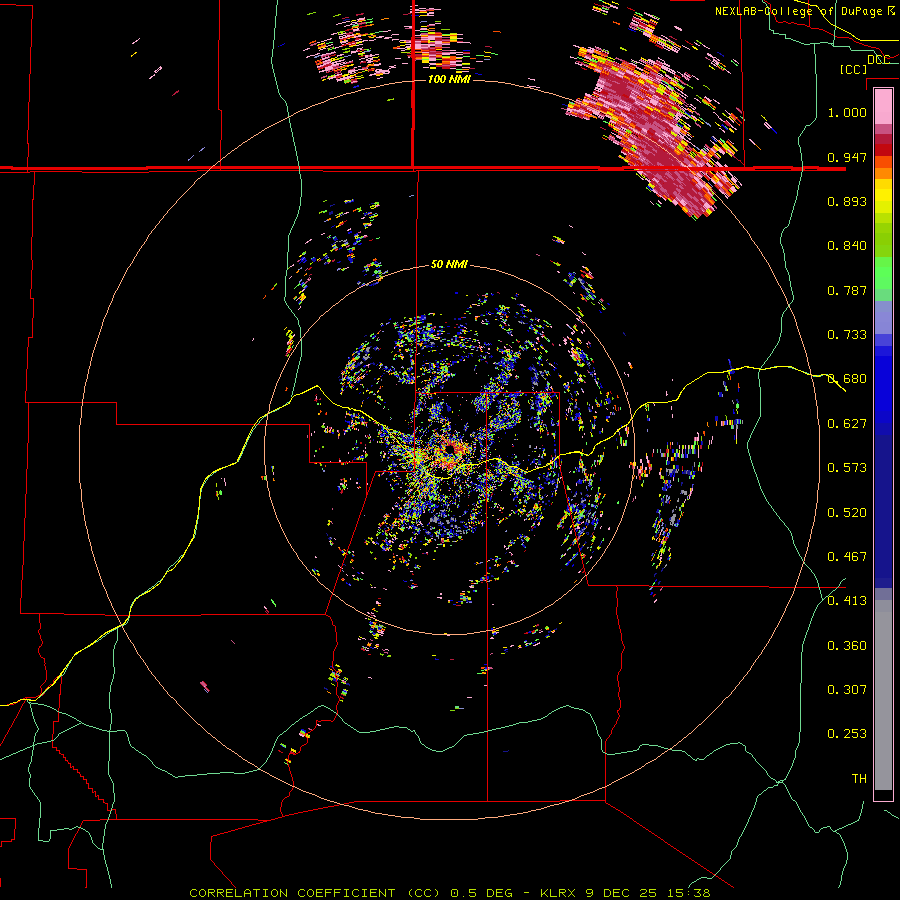Click the 0.307 legend value
This screenshot has height=900, width=900.
847,690
